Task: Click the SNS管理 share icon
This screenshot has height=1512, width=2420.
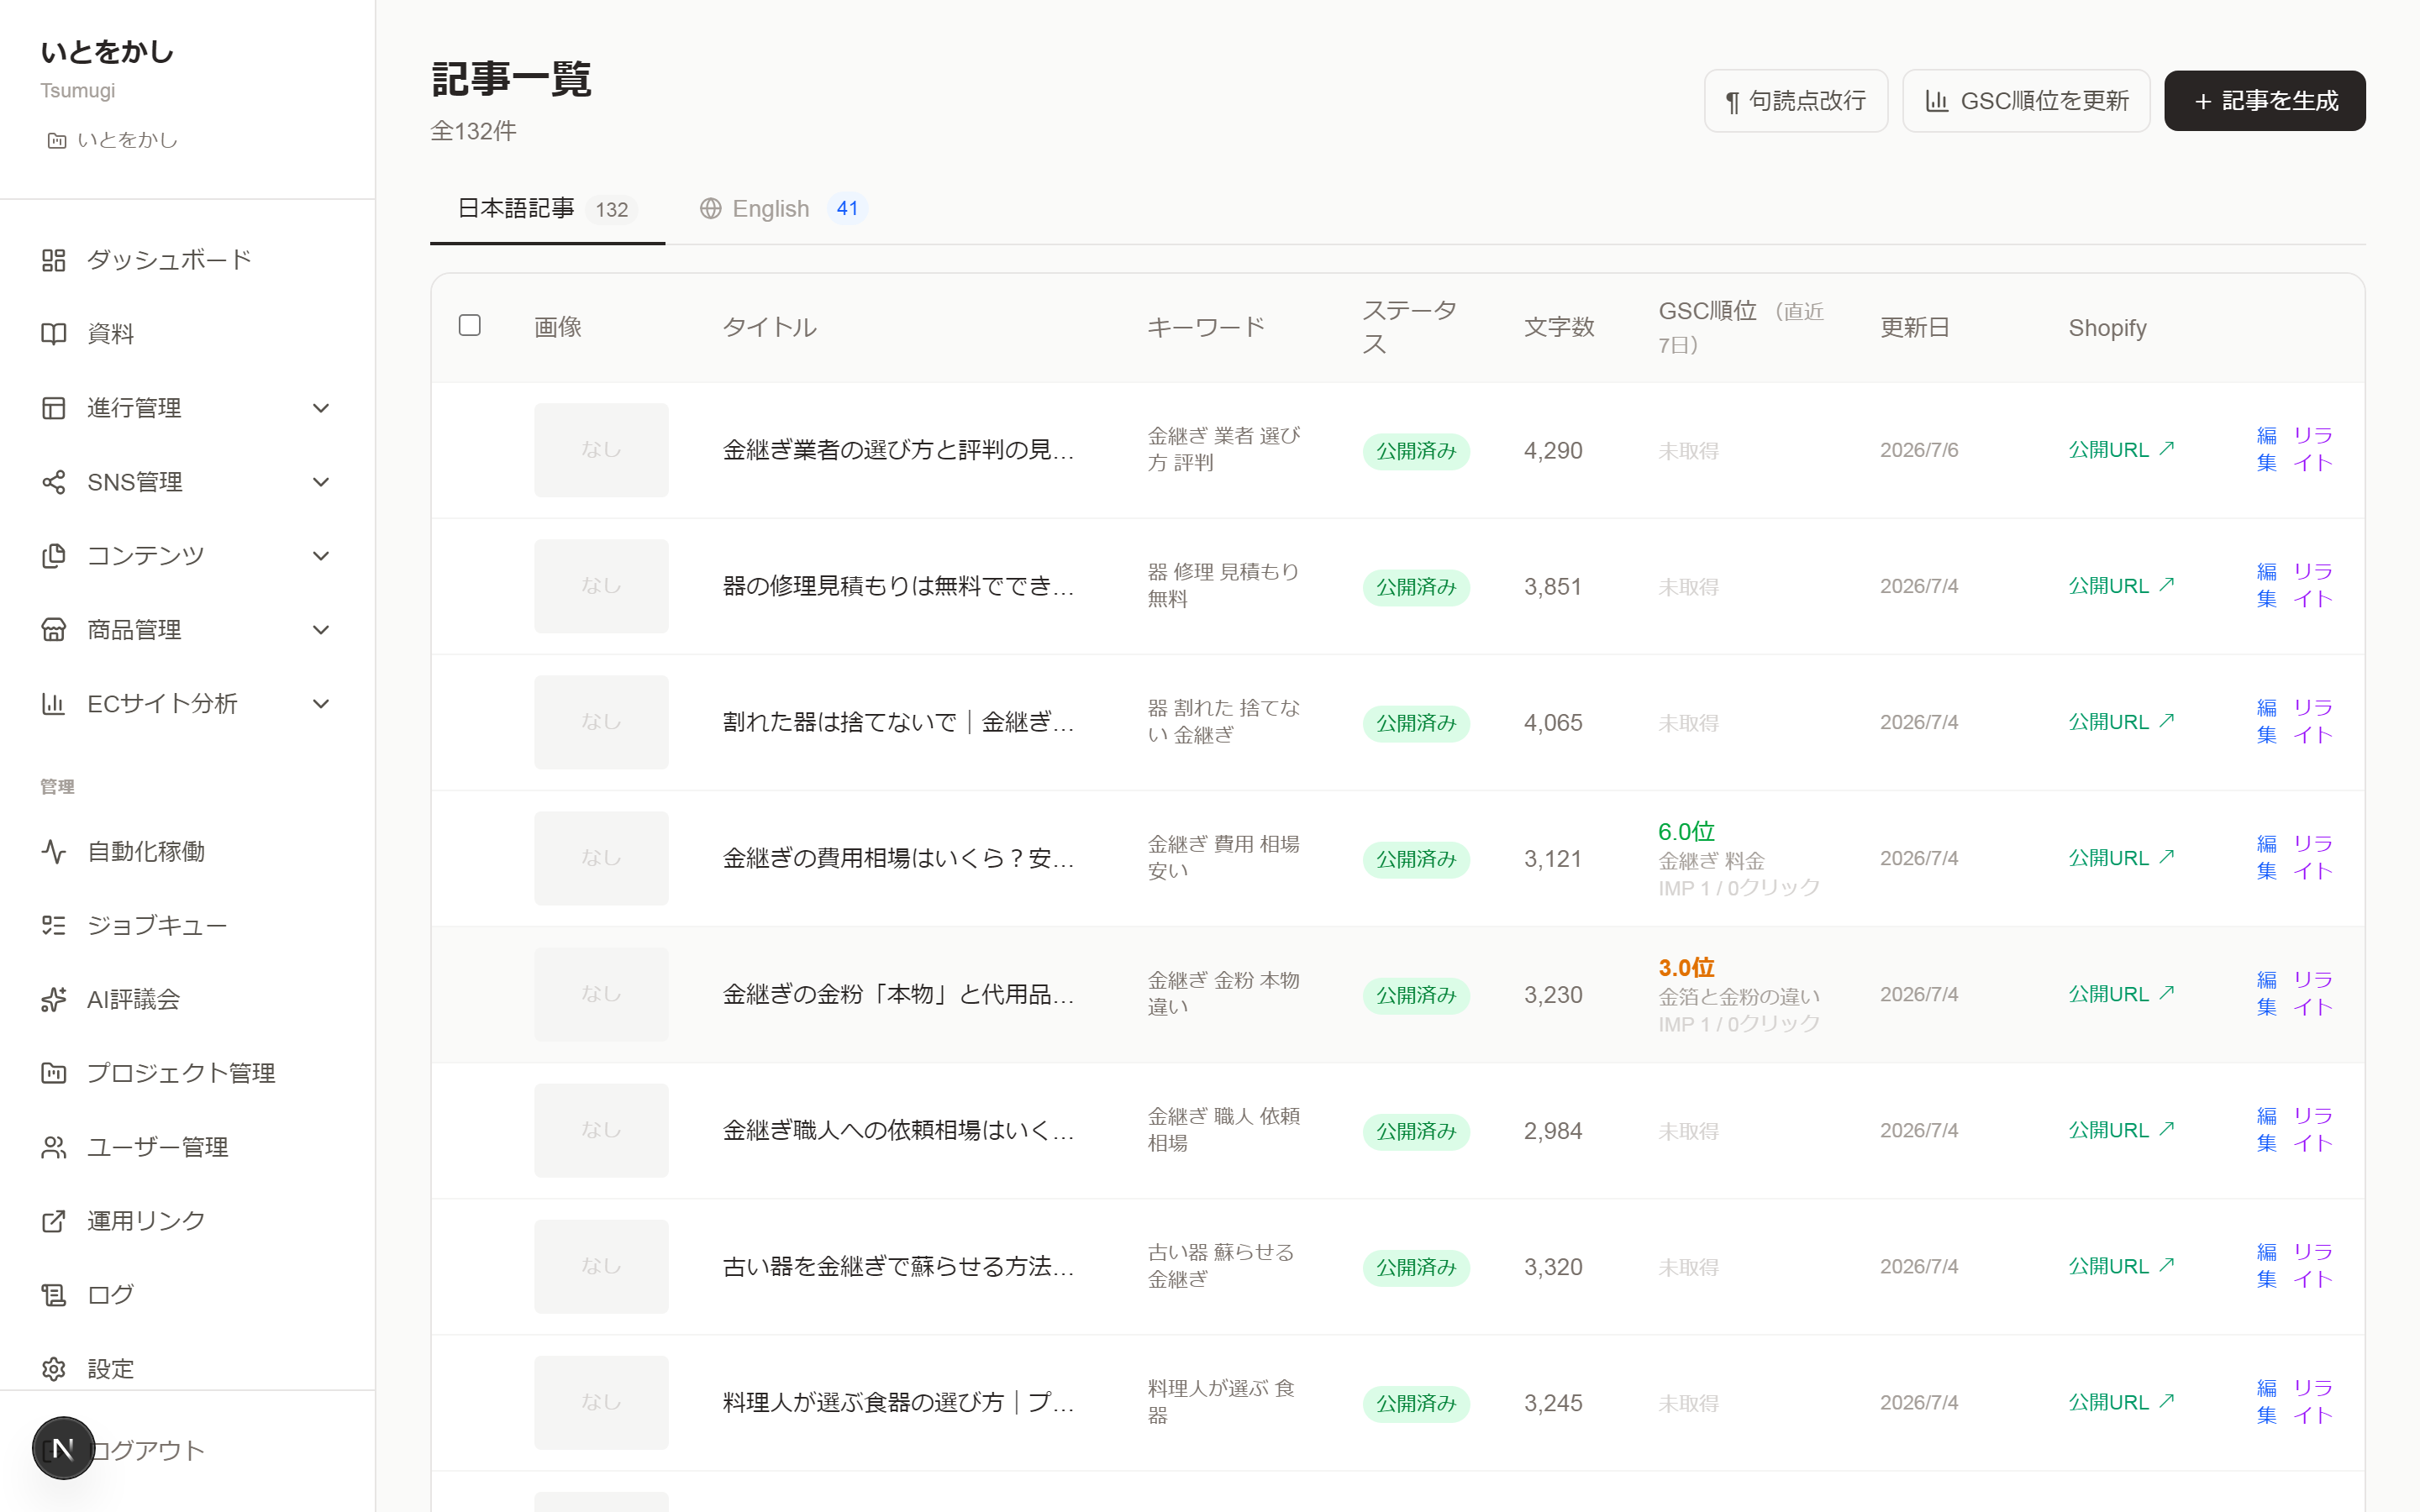Action: 54,482
